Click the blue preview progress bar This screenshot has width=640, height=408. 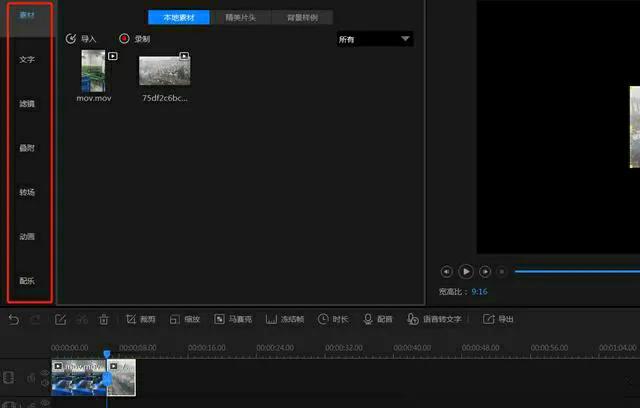(577, 271)
